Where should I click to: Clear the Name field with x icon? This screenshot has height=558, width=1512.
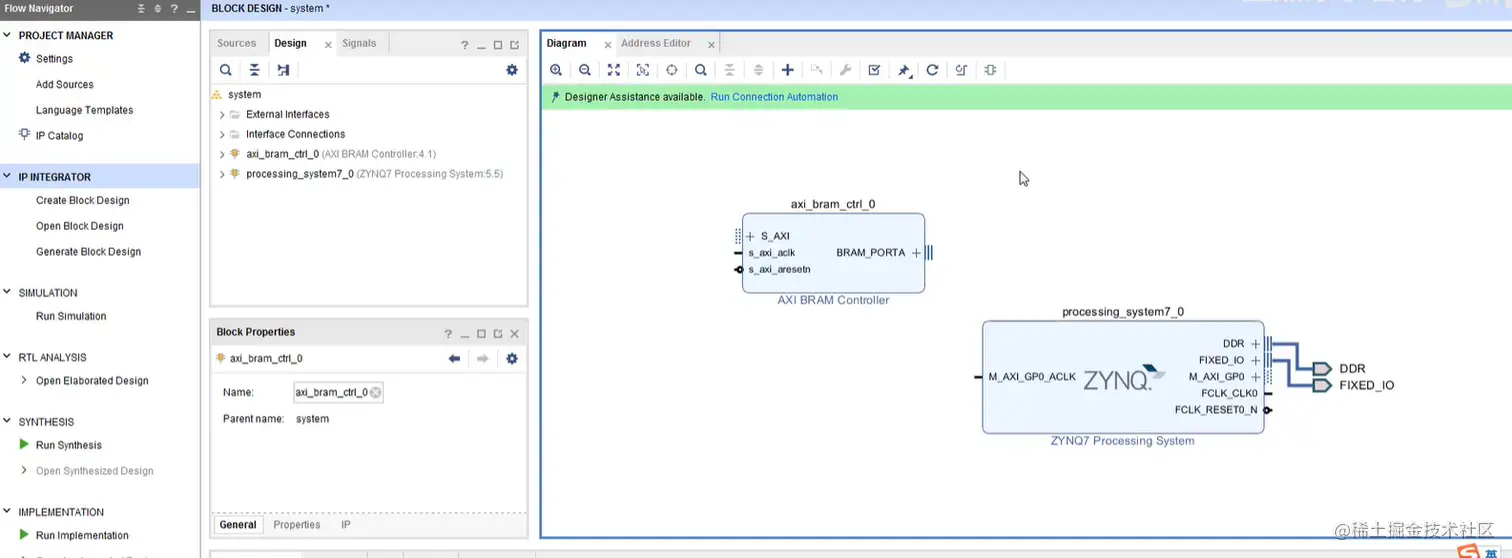[375, 393]
